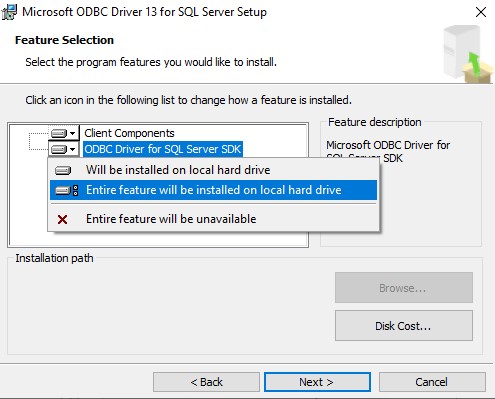Open the Disk Cost... dialog
Viewport: 495px width, 399px height.
(x=404, y=326)
